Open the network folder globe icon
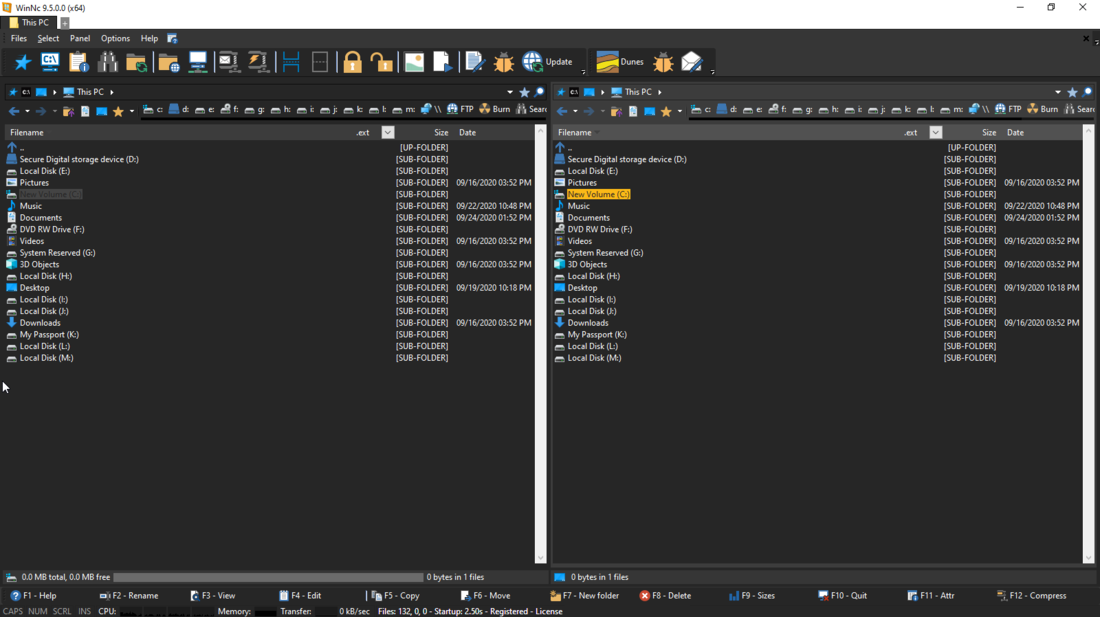Screen dimensions: 1100x617 coord(168,62)
